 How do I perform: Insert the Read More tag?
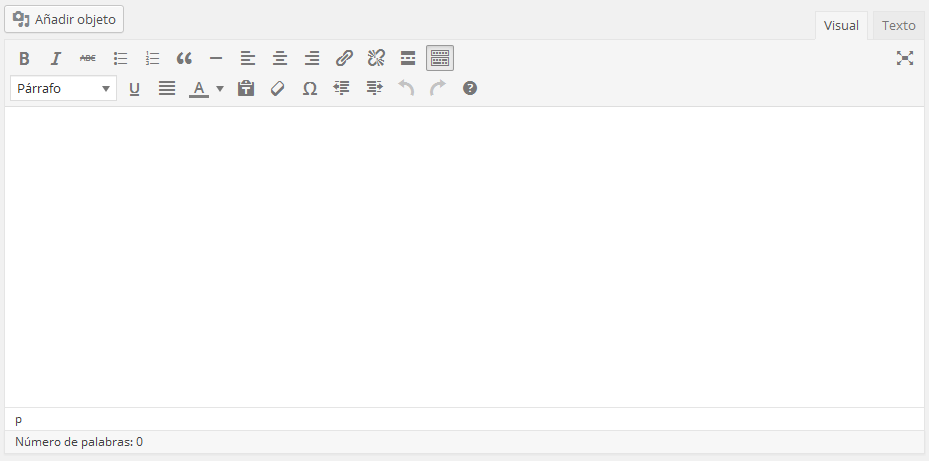pyautogui.click(x=408, y=58)
